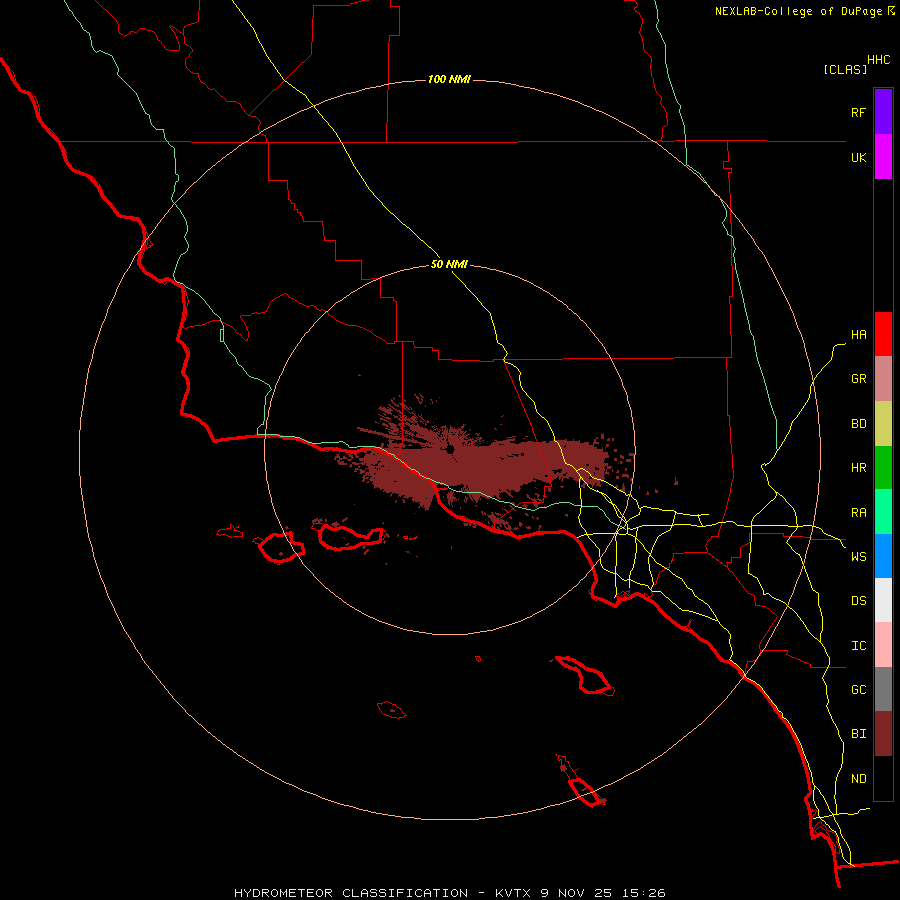
Task: Click the BD yellow legend swatch
Action: 883,424
